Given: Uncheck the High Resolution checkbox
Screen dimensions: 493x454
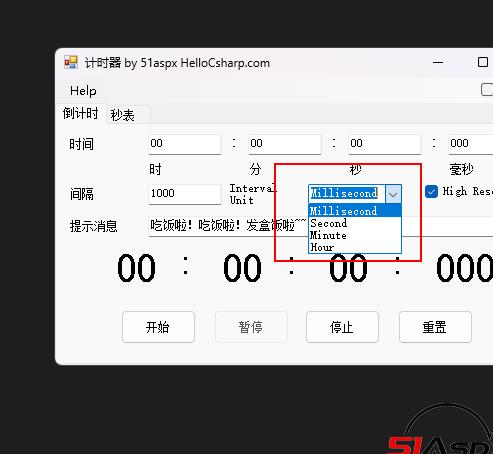Looking at the screenshot, I should 431,192.
